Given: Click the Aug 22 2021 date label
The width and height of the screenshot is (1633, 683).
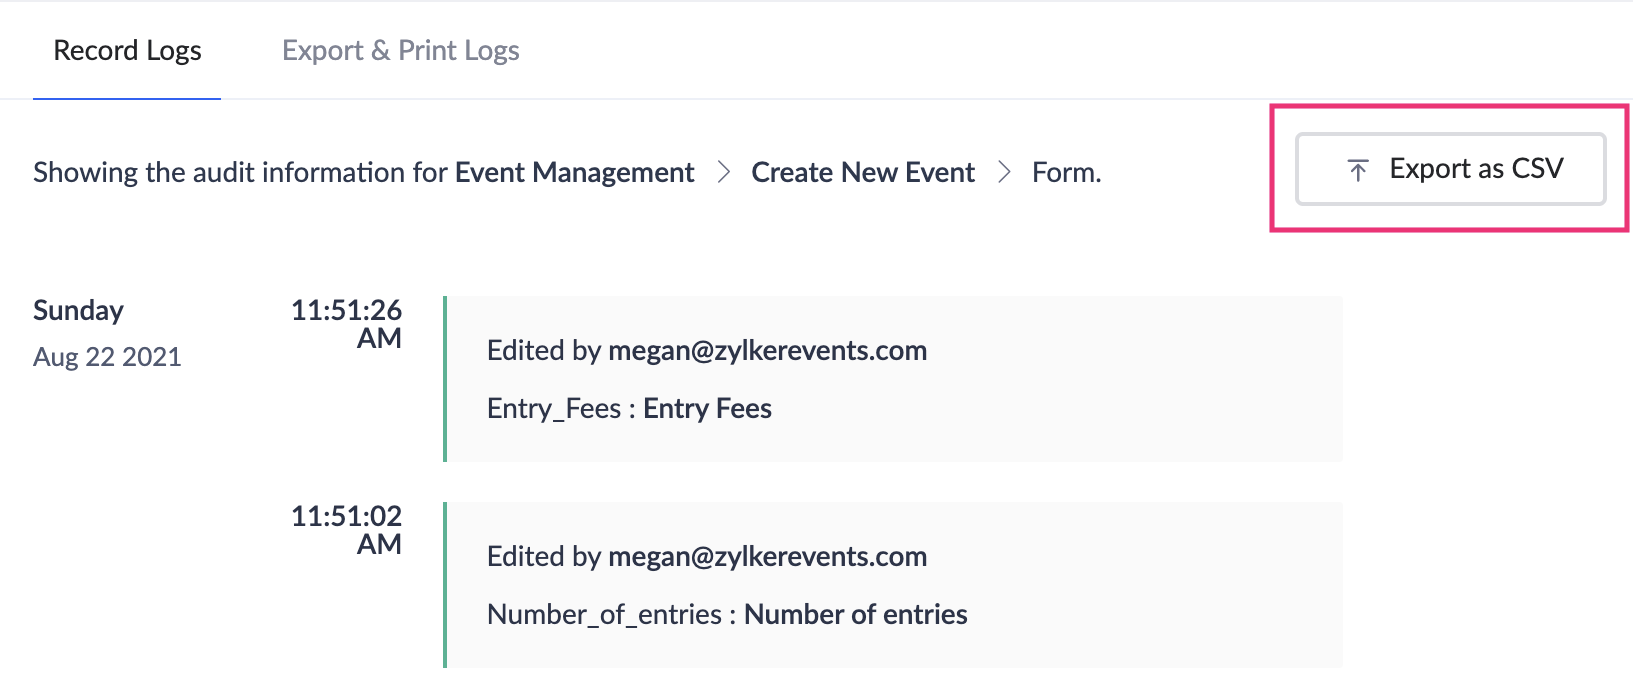Looking at the screenshot, I should [107, 357].
